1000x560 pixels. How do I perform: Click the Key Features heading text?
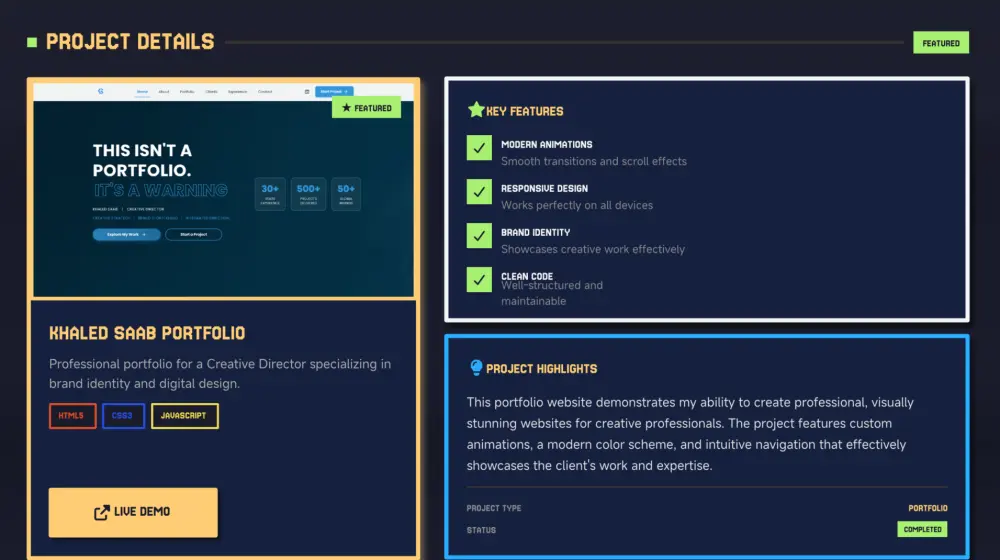click(525, 112)
